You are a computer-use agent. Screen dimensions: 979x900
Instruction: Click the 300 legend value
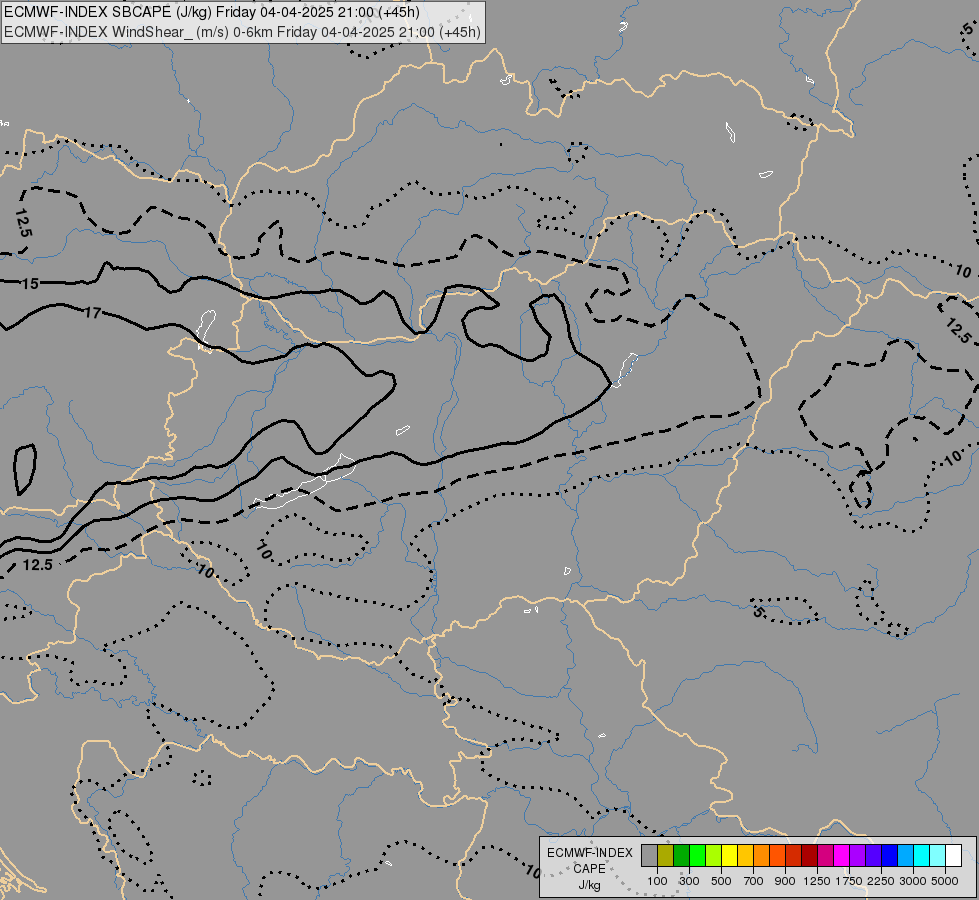click(689, 881)
